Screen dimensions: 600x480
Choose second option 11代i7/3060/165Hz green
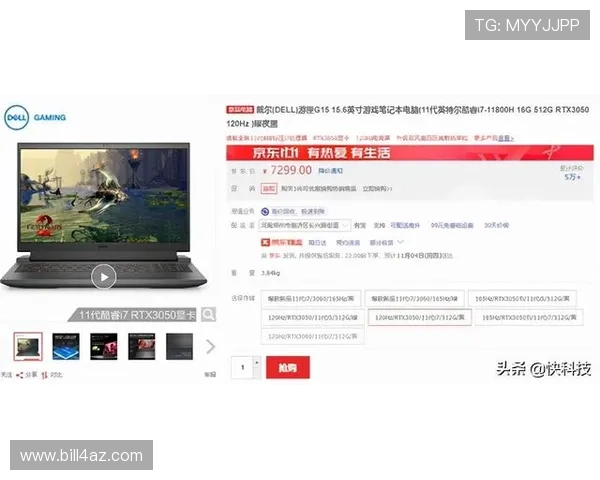tap(414, 298)
